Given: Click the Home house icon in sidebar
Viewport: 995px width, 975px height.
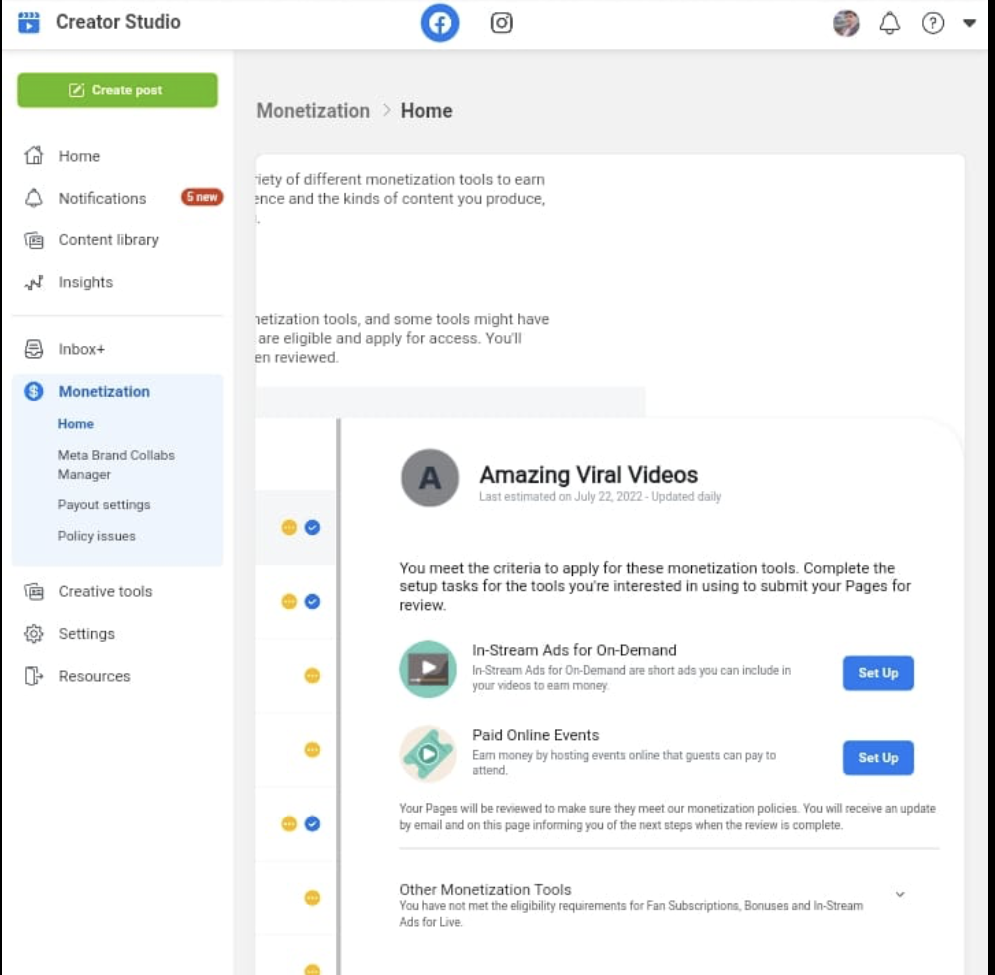Looking at the screenshot, I should pyautogui.click(x=34, y=156).
